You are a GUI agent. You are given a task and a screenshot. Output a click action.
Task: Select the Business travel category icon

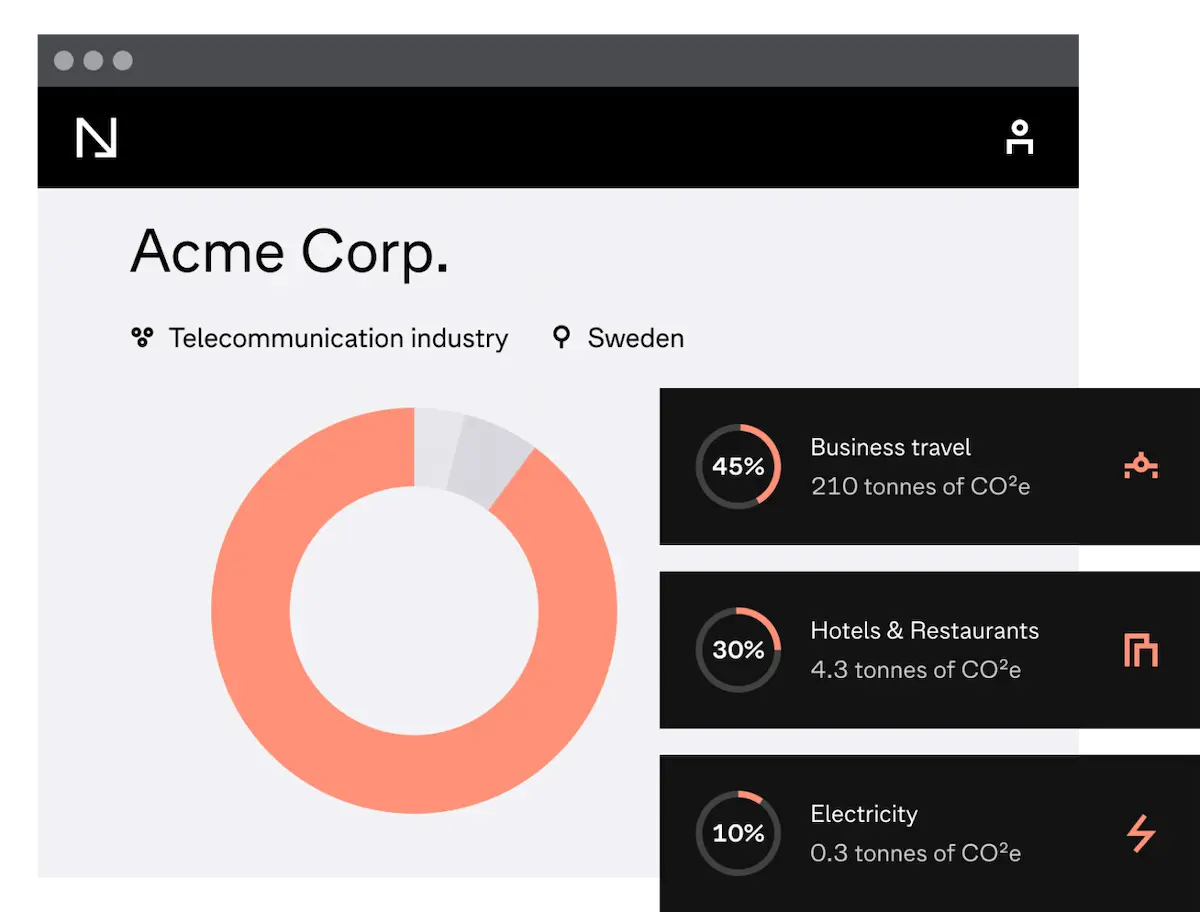click(x=1140, y=466)
